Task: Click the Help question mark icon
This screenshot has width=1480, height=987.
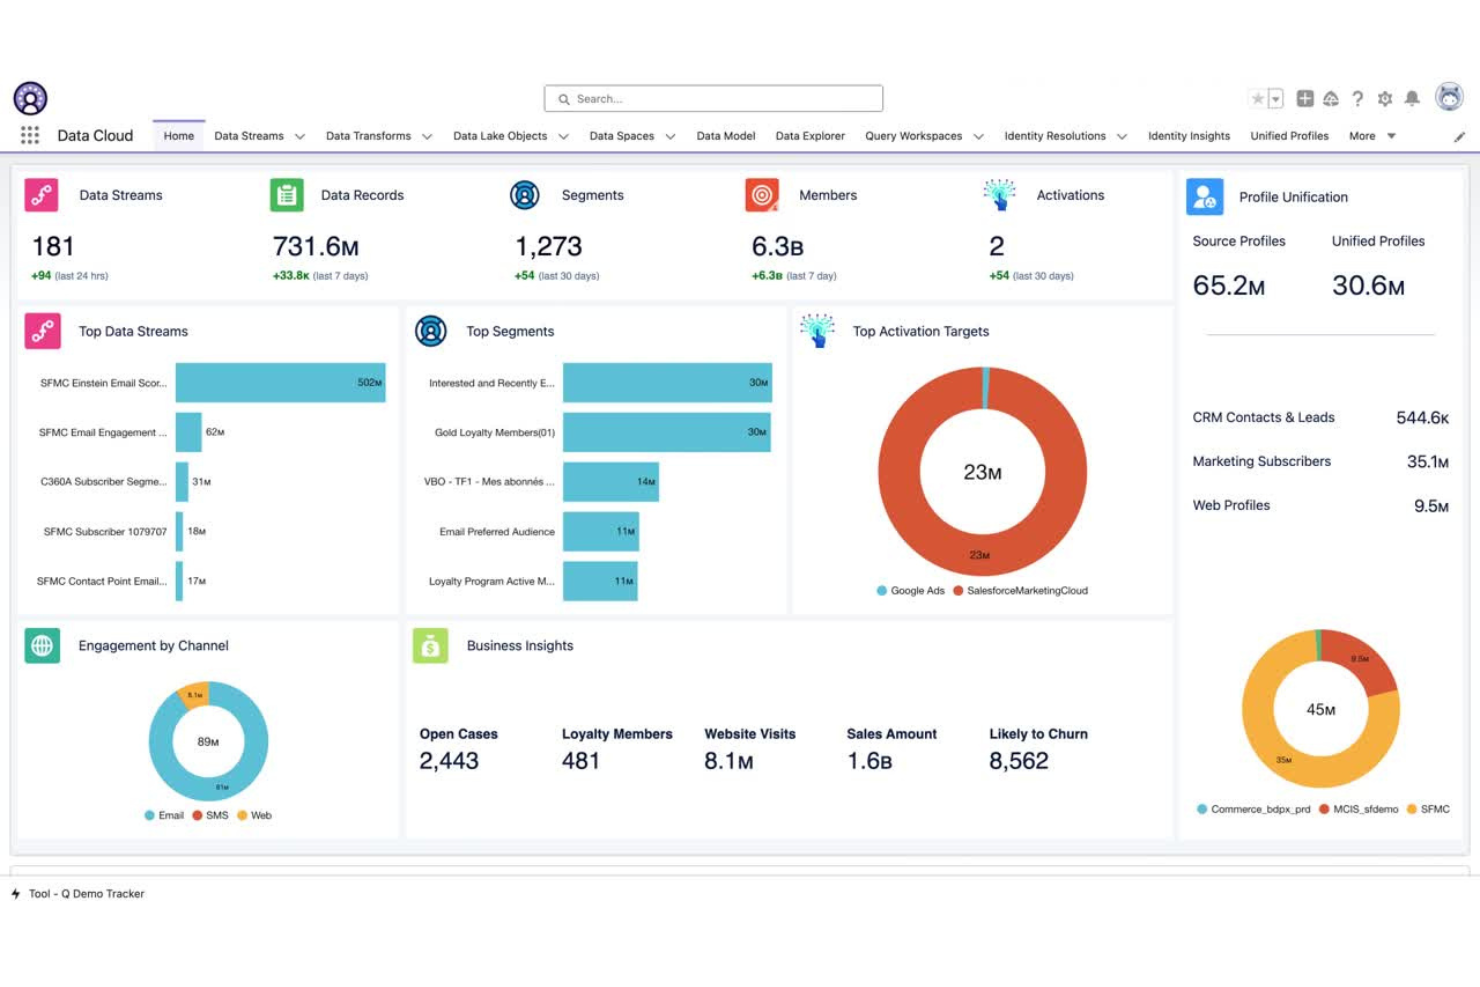Action: click(x=1357, y=98)
